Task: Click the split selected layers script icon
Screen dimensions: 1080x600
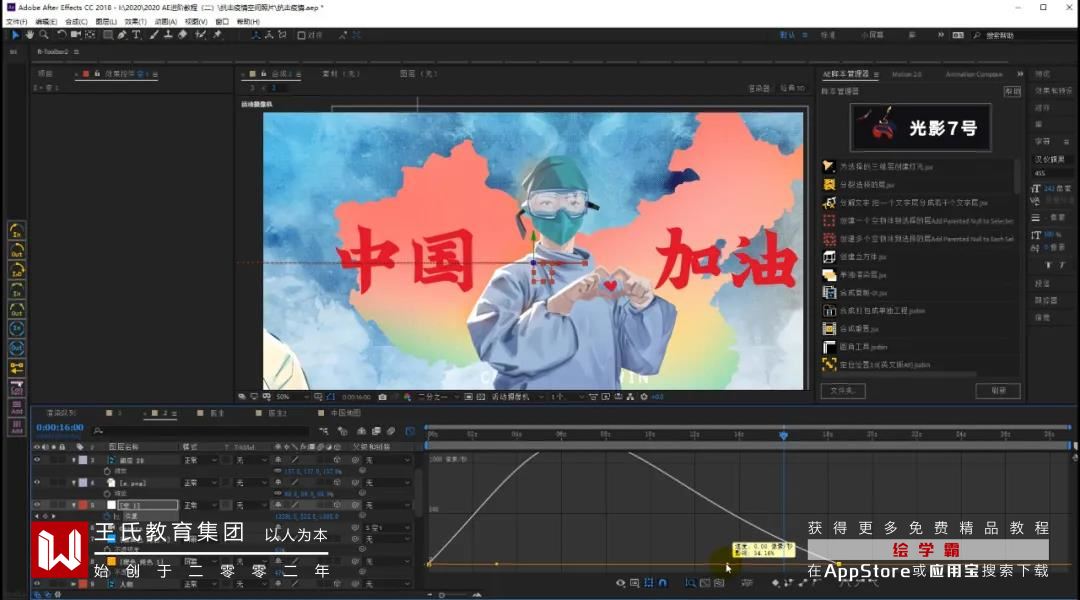Action: (829, 185)
